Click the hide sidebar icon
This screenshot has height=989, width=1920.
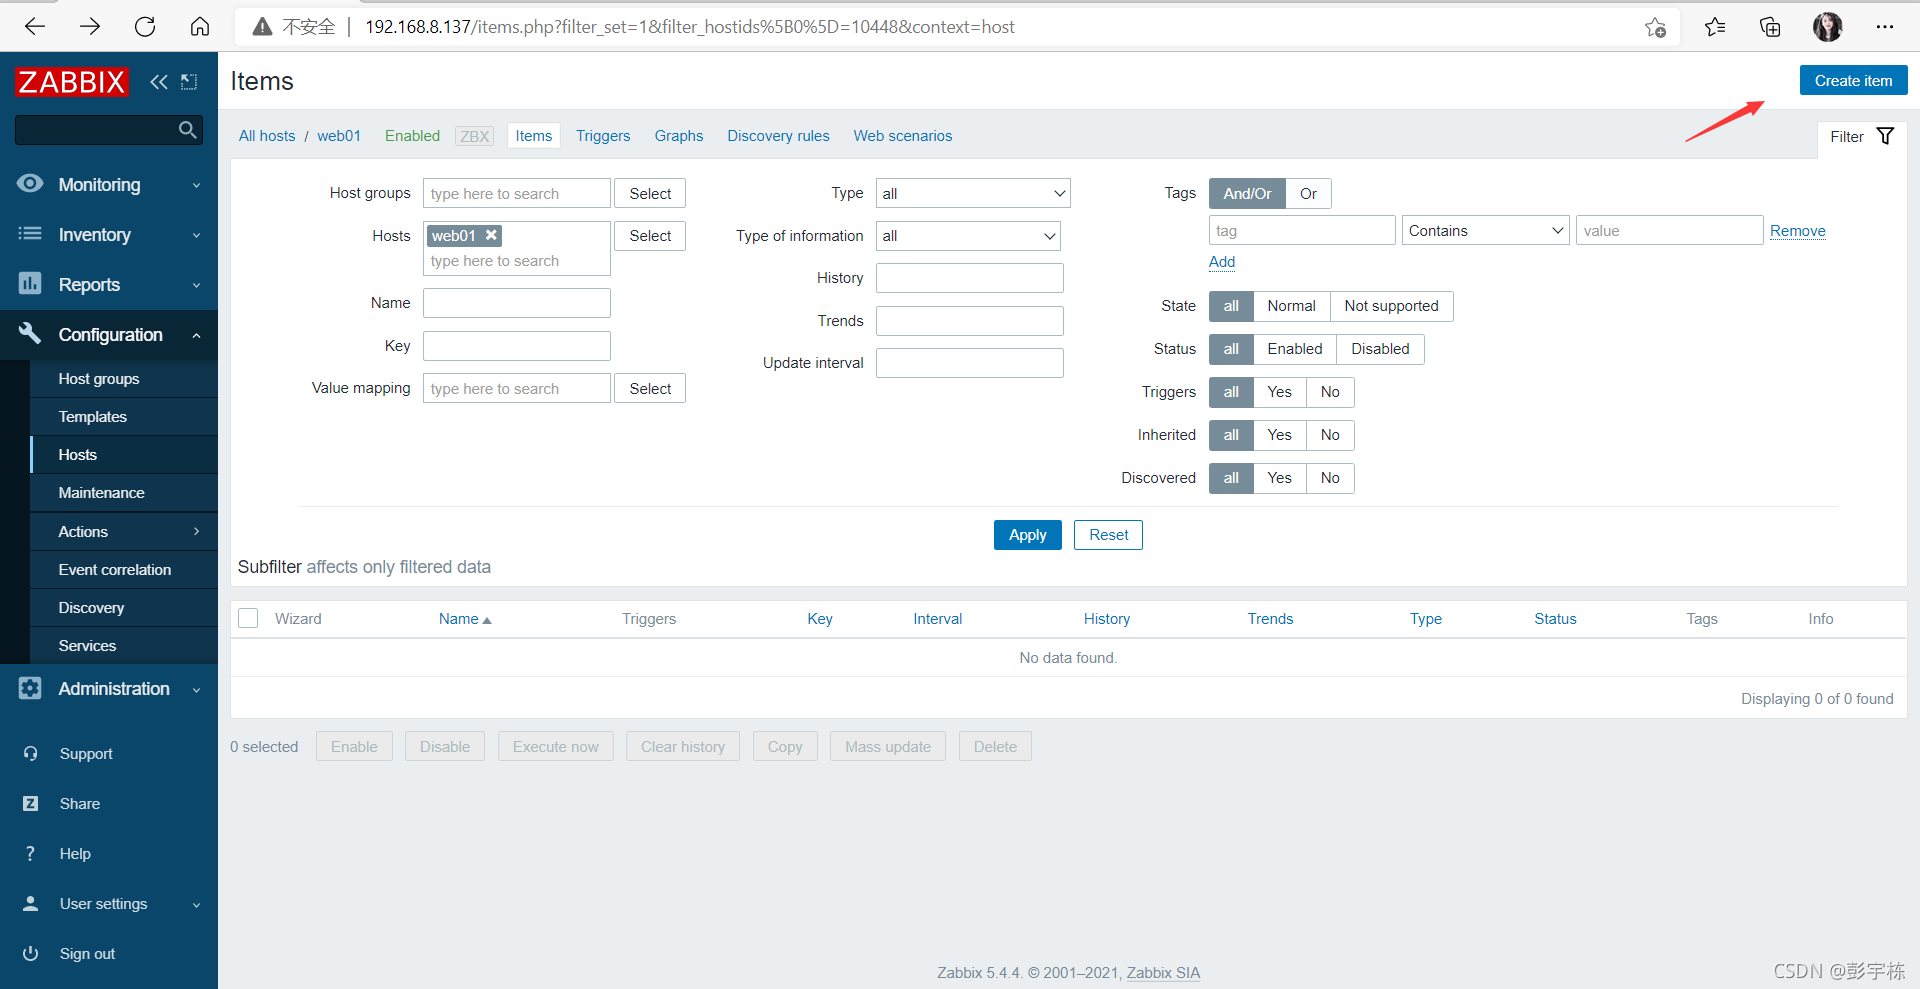pyautogui.click(x=189, y=82)
